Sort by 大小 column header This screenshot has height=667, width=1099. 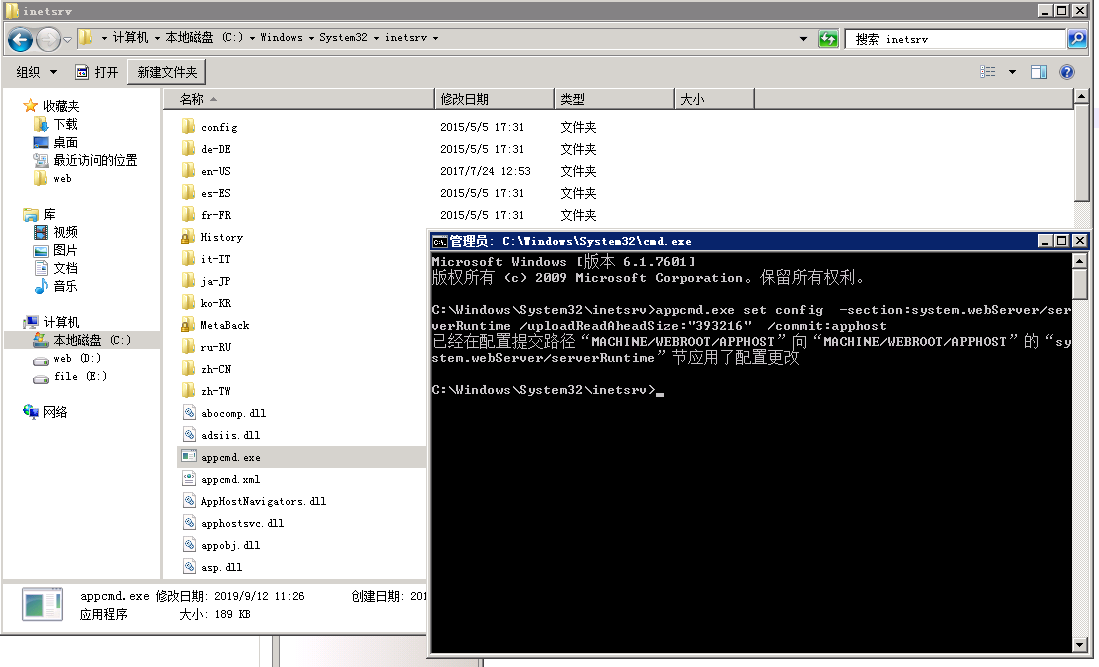pos(714,99)
